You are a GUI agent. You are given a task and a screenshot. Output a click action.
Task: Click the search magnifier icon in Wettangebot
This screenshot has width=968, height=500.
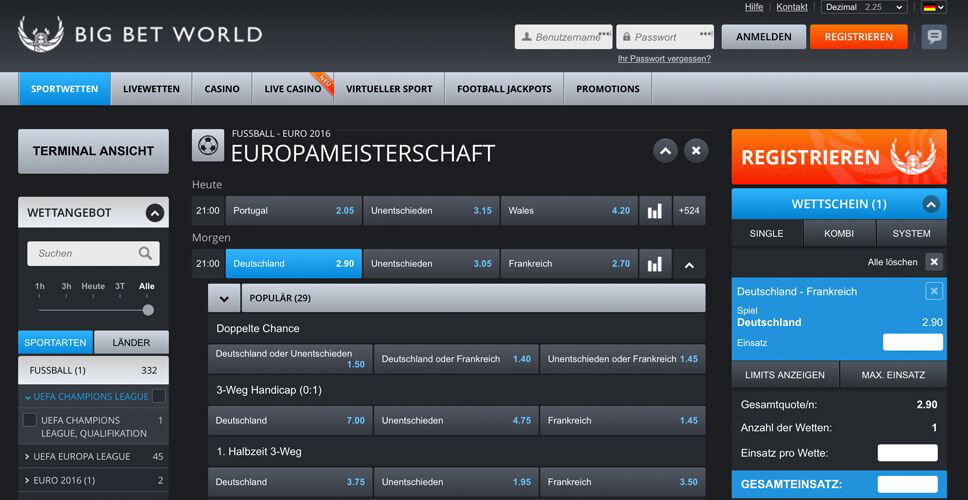[x=145, y=253]
